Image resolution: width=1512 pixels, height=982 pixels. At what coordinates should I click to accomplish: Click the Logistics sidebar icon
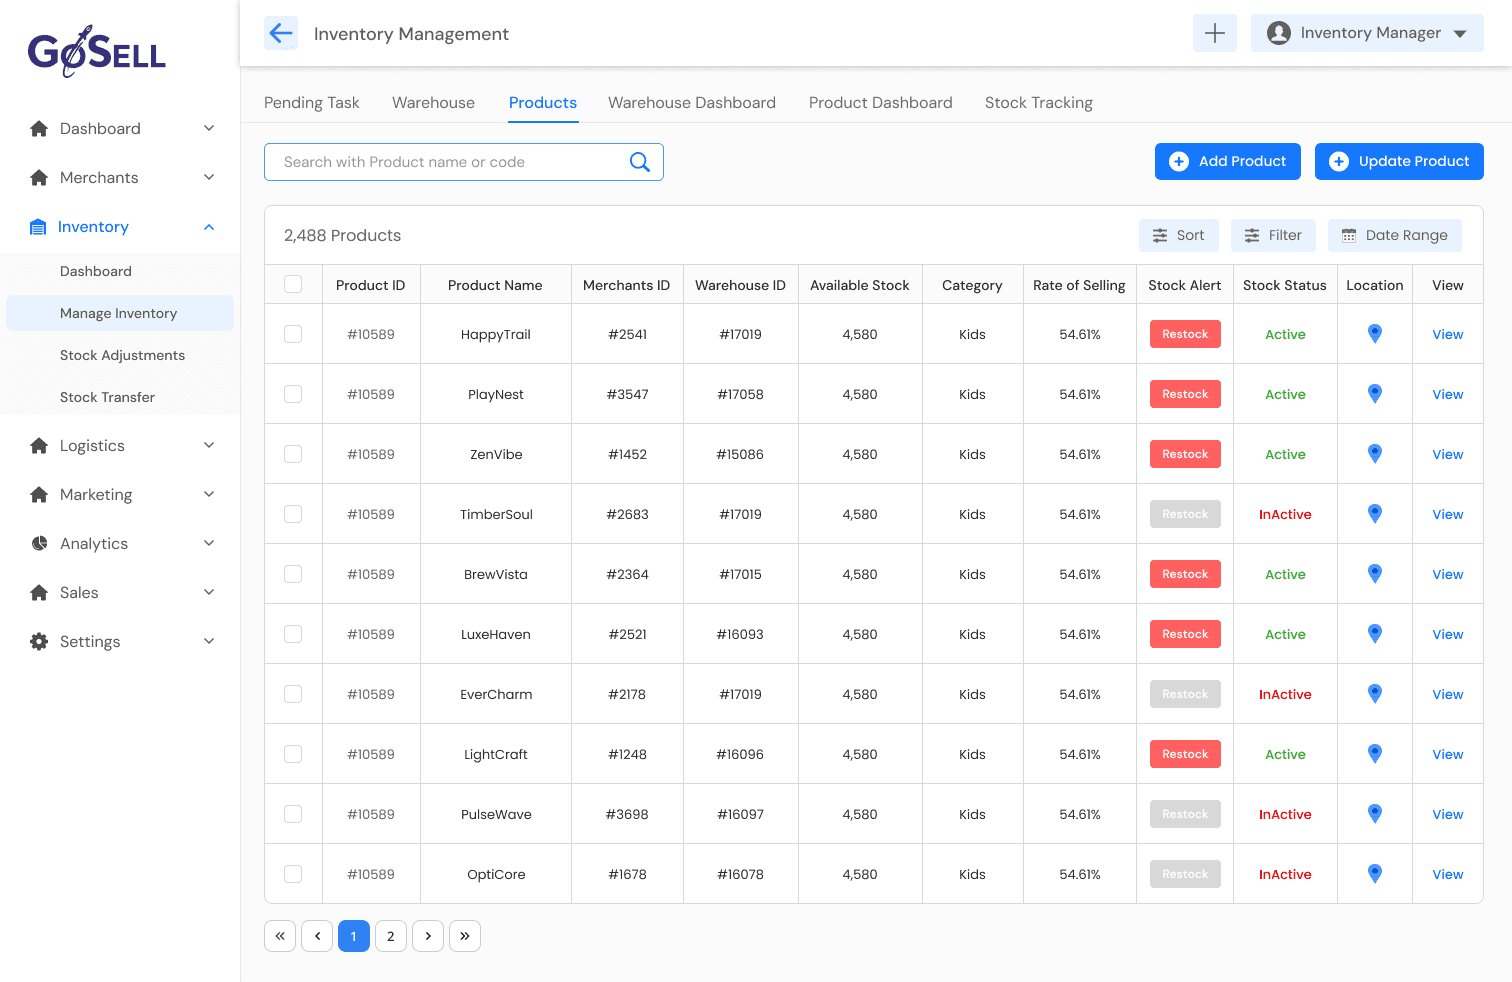coord(39,445)
